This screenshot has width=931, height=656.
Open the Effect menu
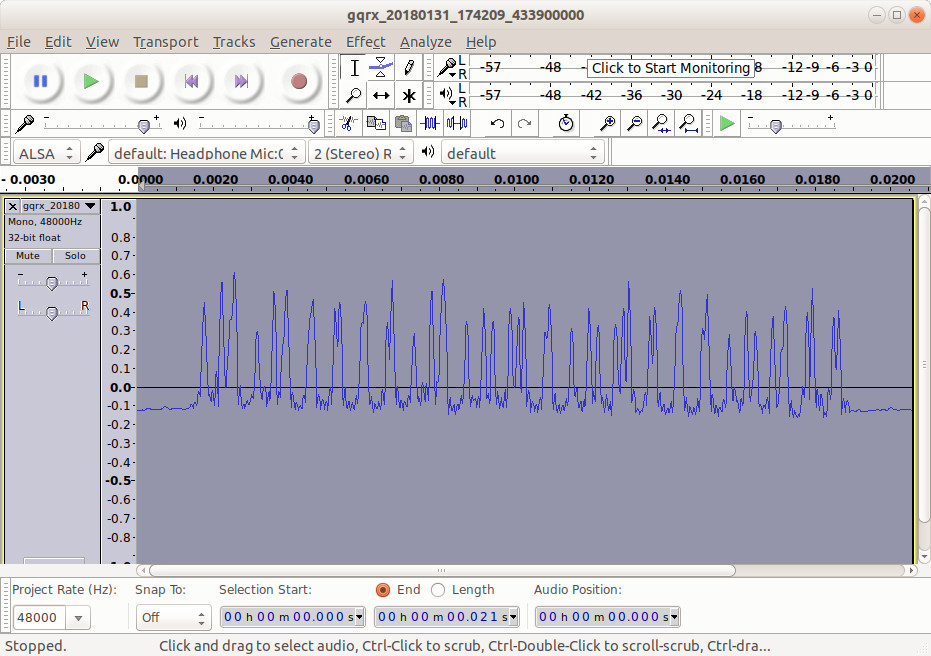point(365,42)
